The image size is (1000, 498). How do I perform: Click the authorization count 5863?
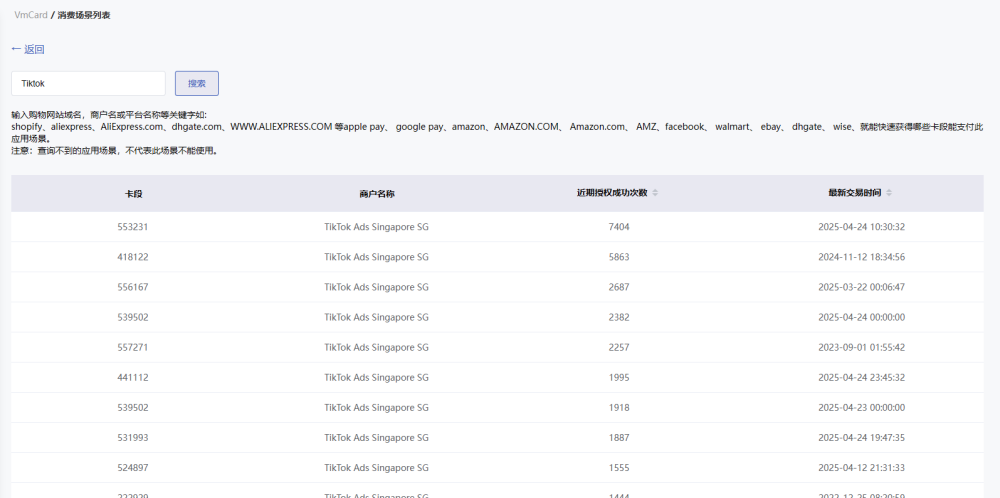pyautogui.click(x=619, y=257)
